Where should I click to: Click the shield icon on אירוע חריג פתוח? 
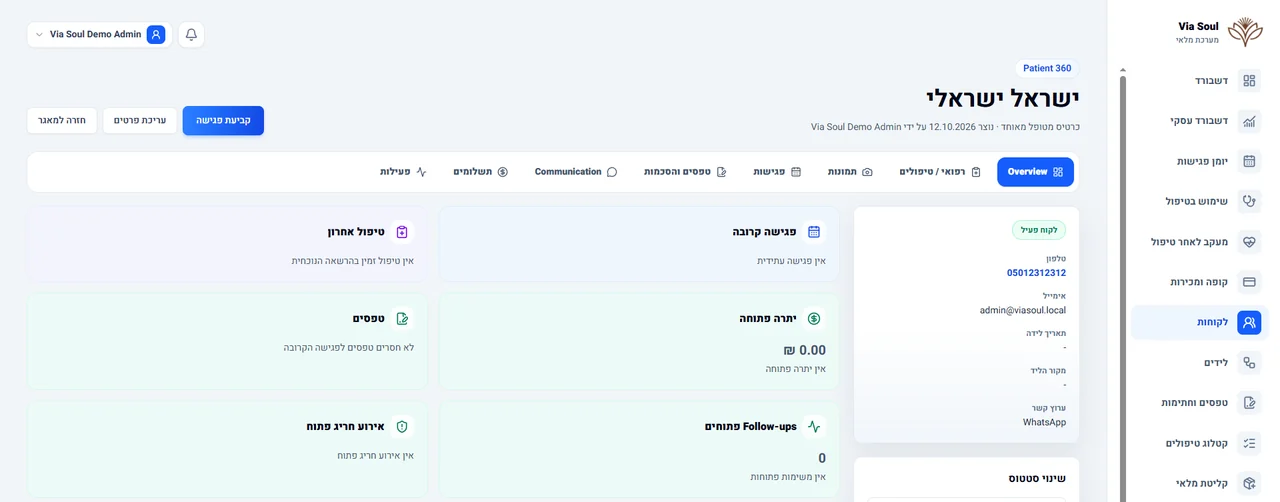[x=402, y=427]
